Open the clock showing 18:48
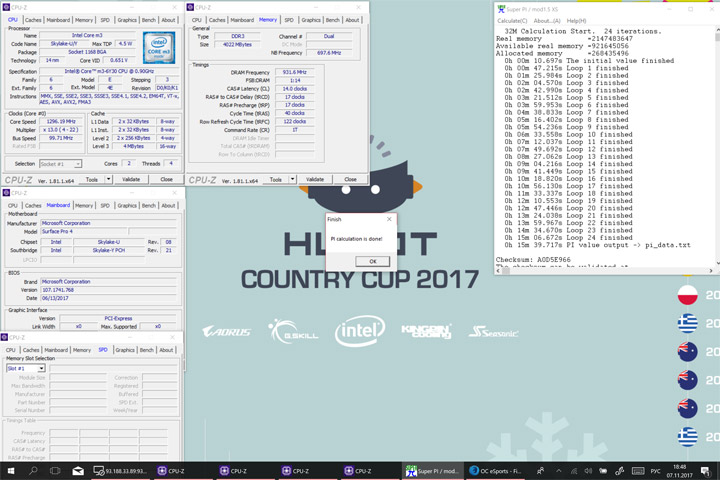The height and width of the screenshot is (480, 720). coord(680,471)
